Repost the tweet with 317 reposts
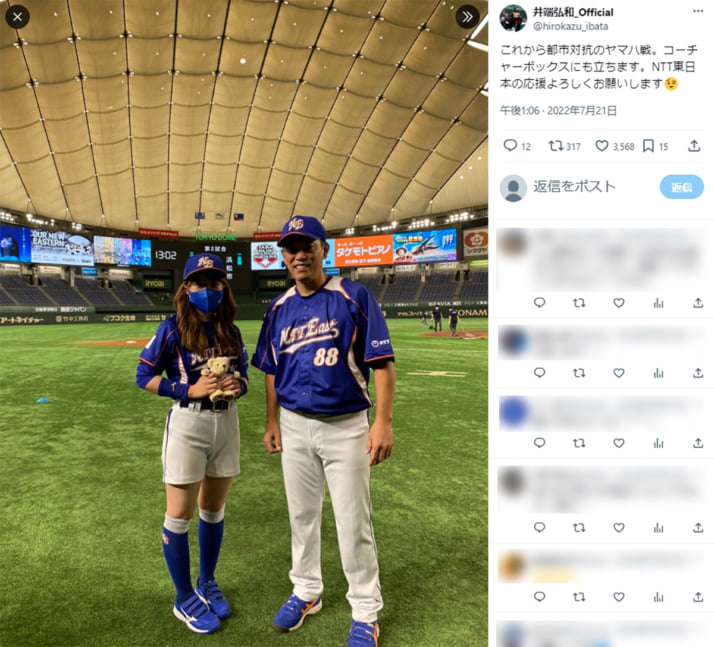The image size is (714, 647). click(x=564, y=146)
